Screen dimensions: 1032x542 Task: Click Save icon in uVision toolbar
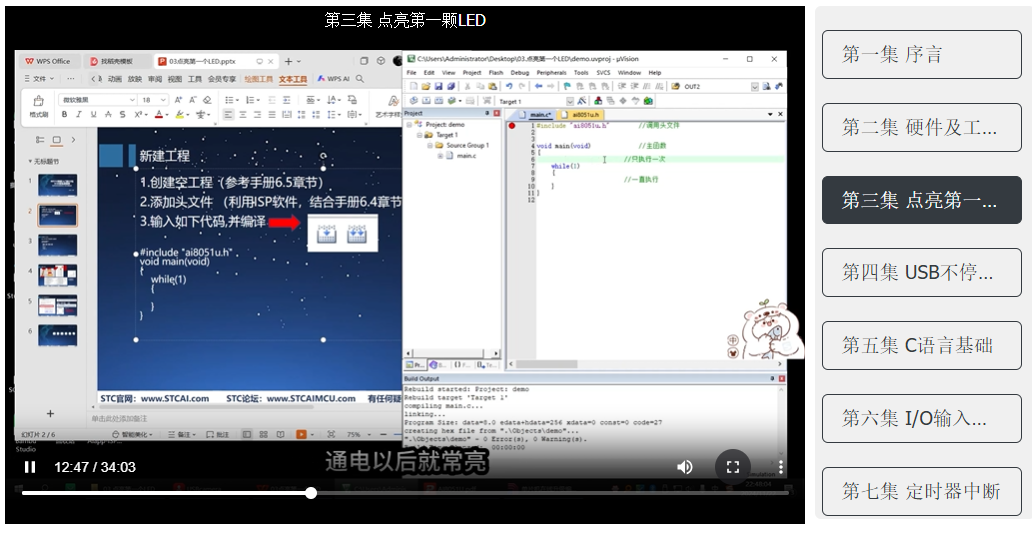point(438,86)
